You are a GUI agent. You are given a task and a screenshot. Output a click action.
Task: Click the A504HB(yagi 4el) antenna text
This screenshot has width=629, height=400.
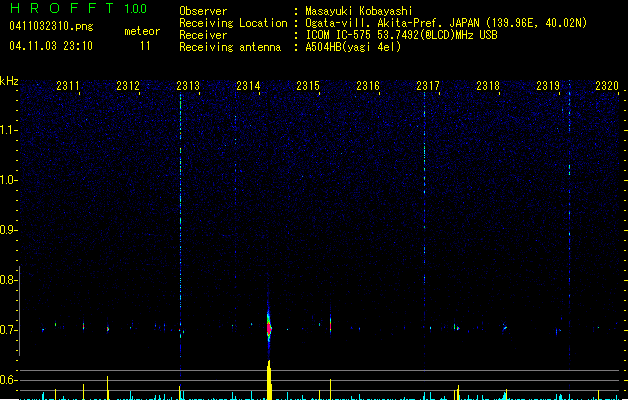coord(353,47)
